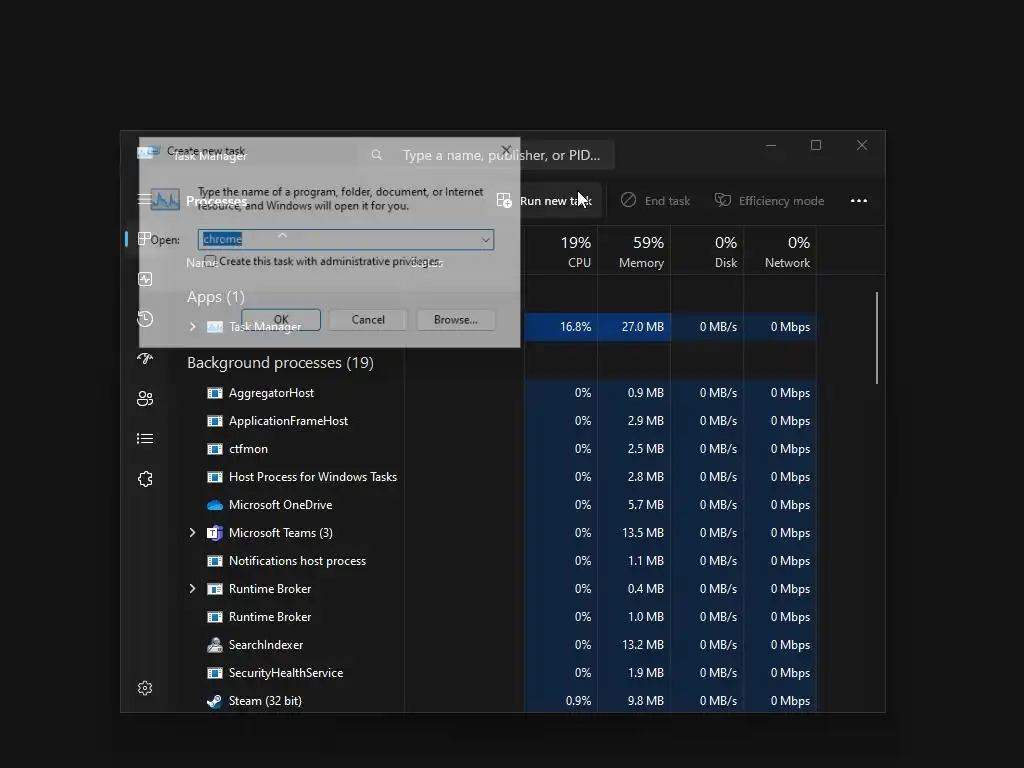
Task: Open the three-dot more options menu
Action: (859, 200)
